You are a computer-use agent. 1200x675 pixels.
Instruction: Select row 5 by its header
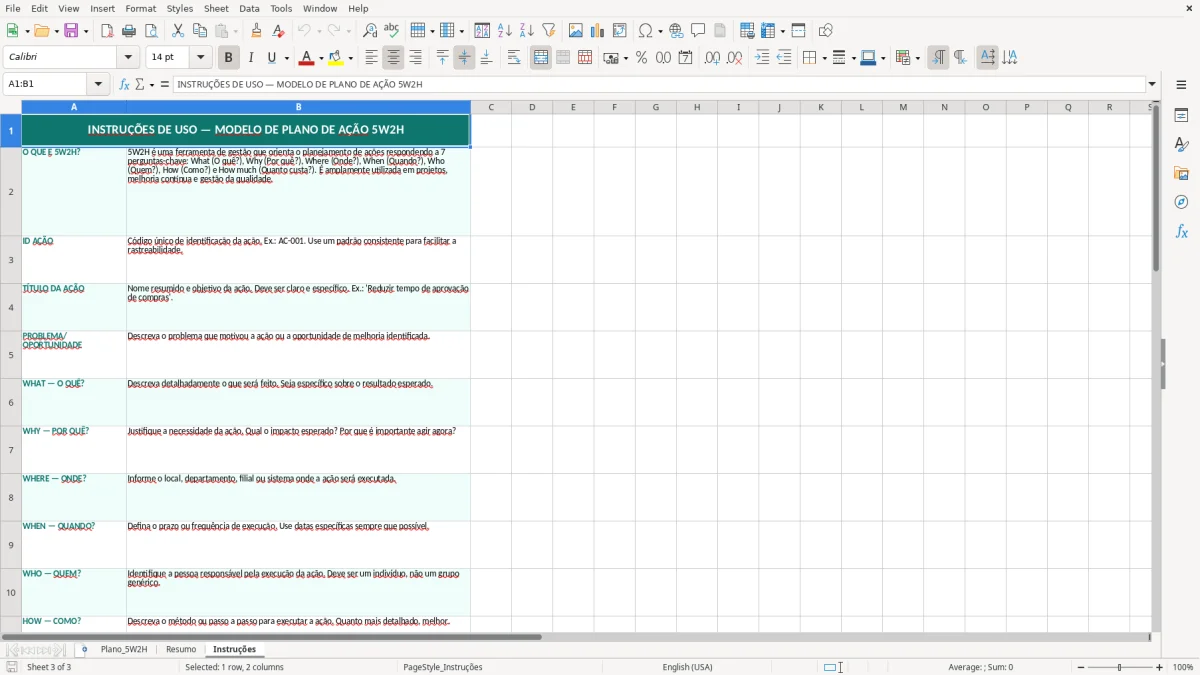(x=11, y=355)
